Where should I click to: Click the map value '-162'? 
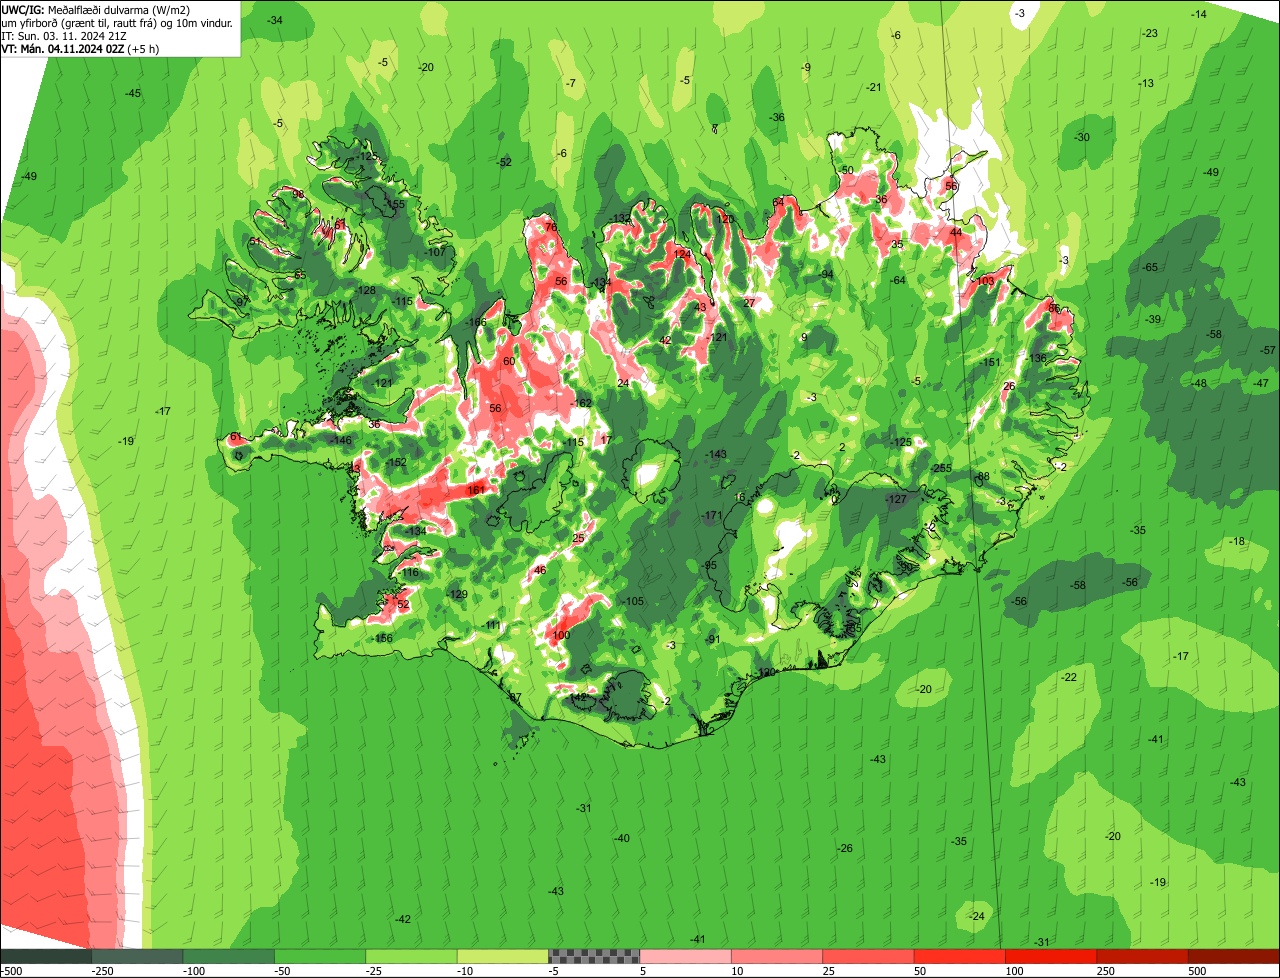(x=581, y=403)
